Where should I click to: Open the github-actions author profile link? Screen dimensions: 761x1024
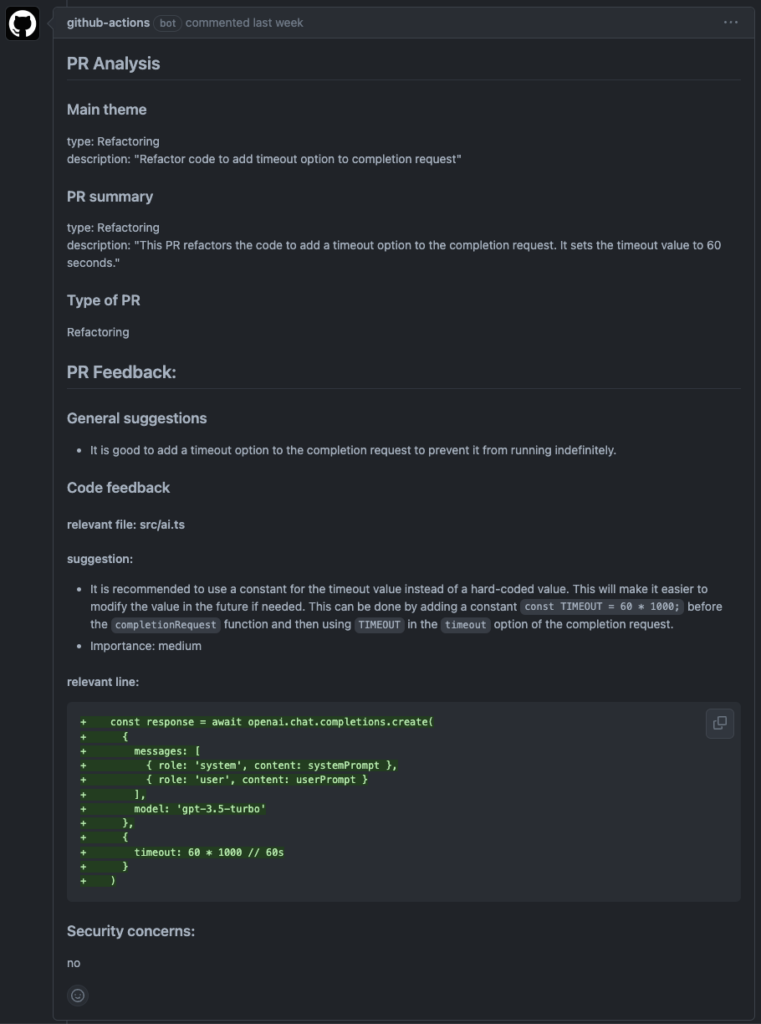click(108, 22)
